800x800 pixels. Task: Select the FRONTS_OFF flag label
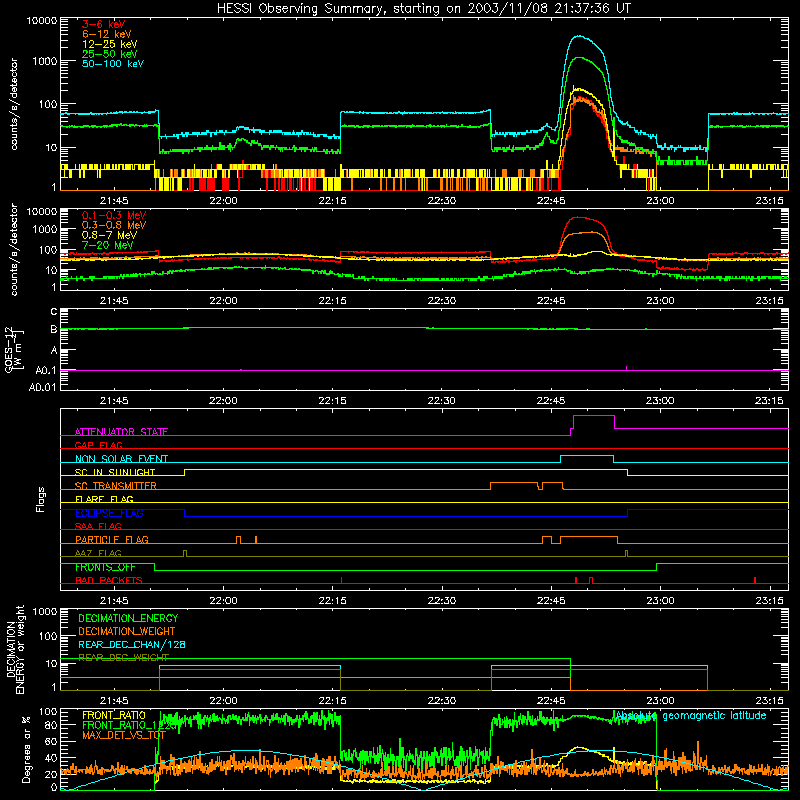click(x=105, y=567)
